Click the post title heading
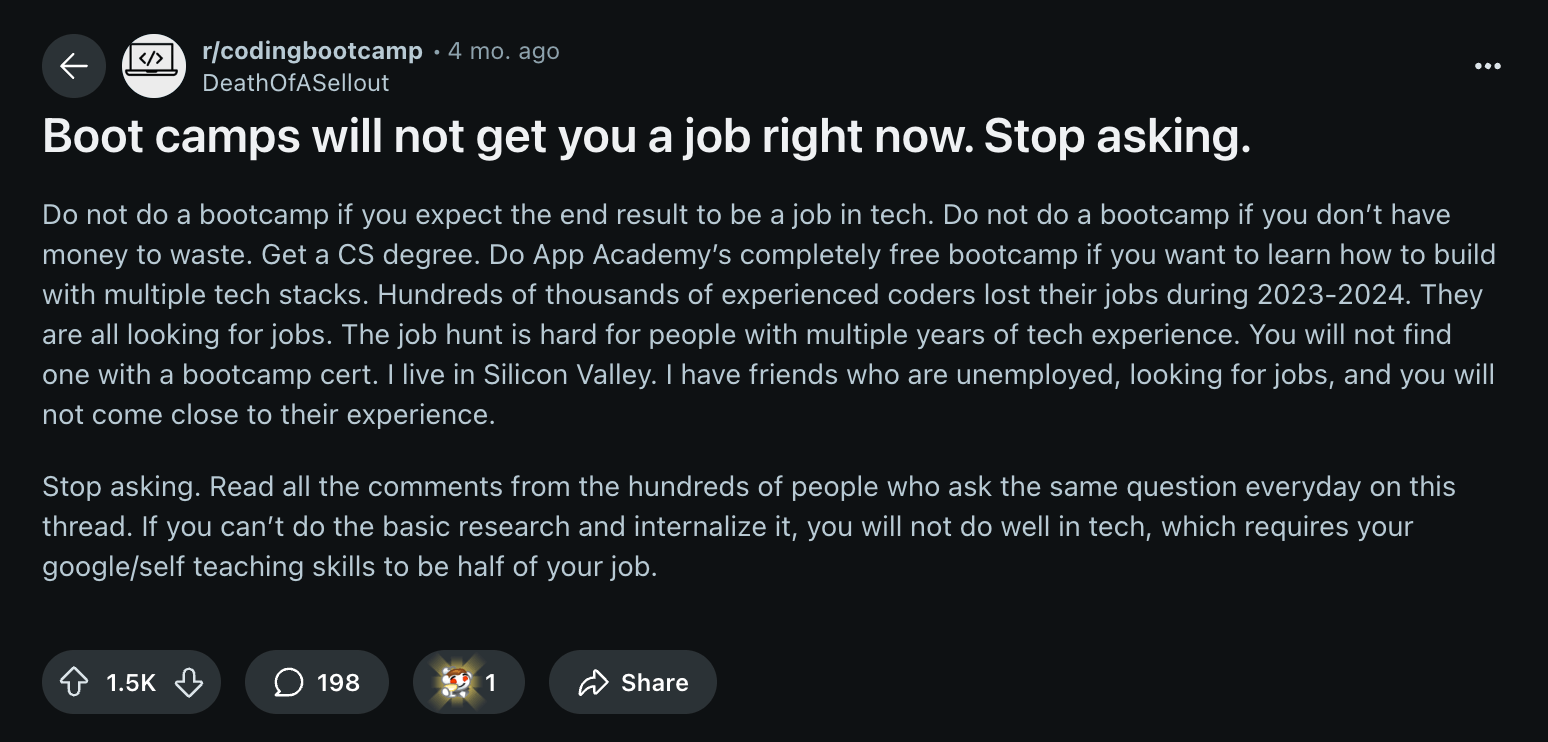 (647, 137)
